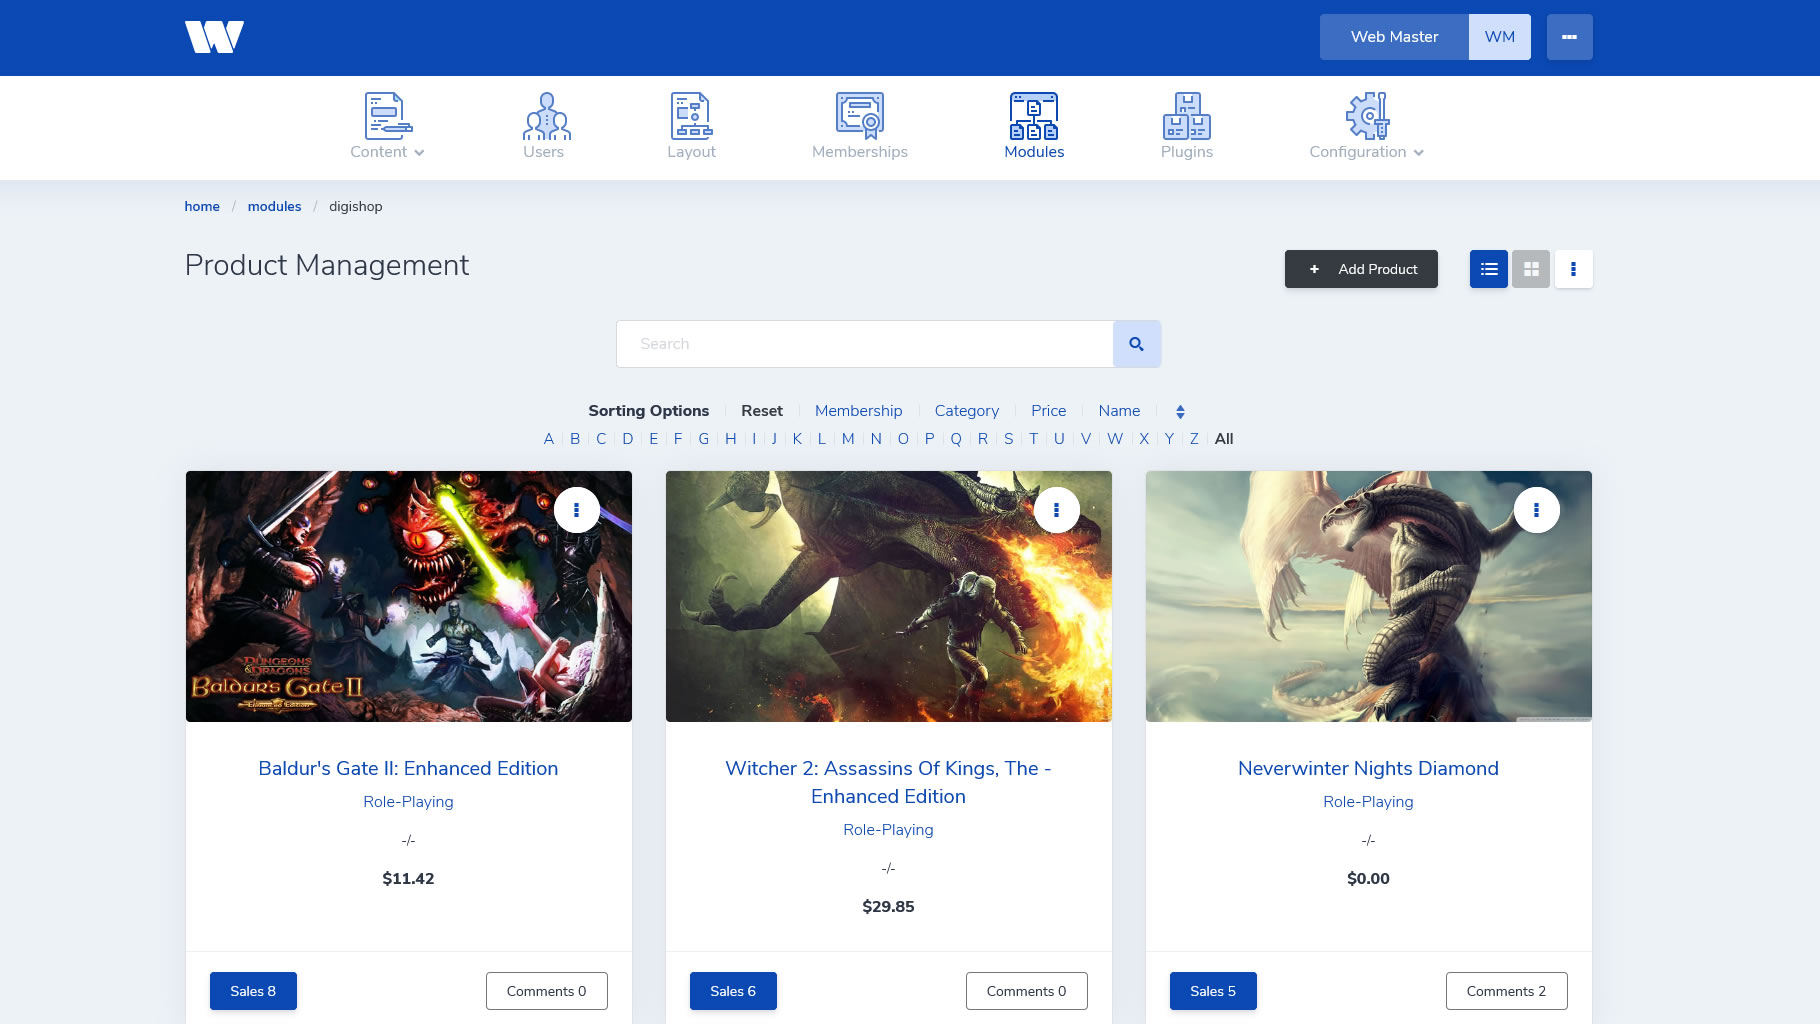The image size is (1820, 1024).
Task: Click Role-Playing category under Neverwinter Nights Diamond
Action: pos(1368,802)
